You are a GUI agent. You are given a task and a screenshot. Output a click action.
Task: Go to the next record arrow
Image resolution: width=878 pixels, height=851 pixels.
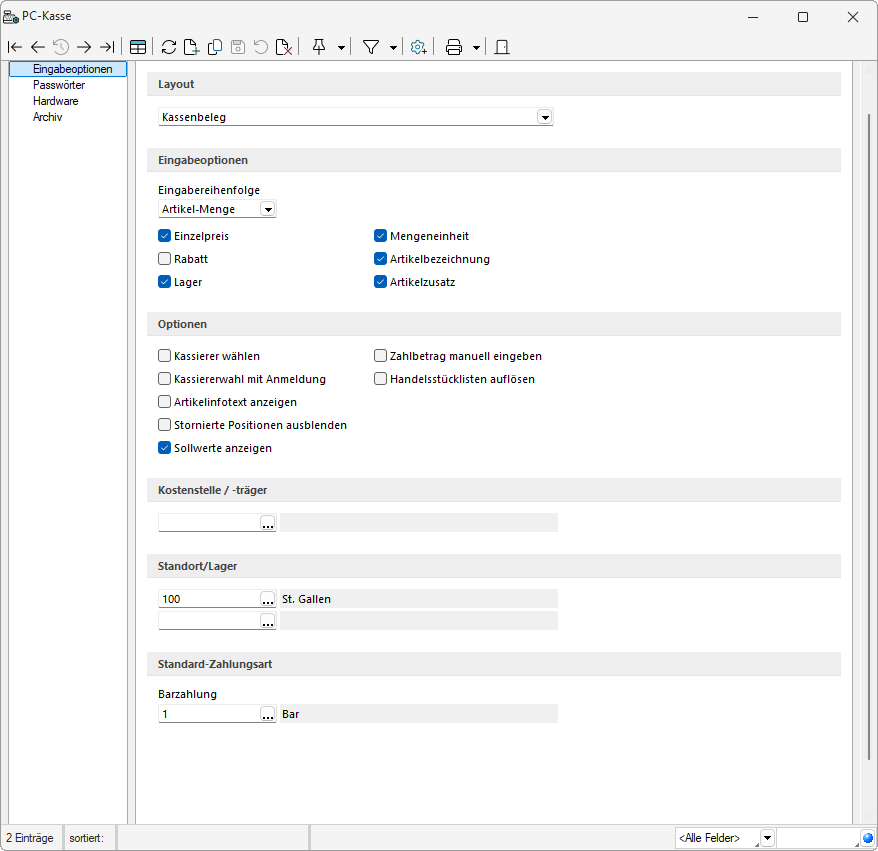pyautogui.click(x=84, y=47)
